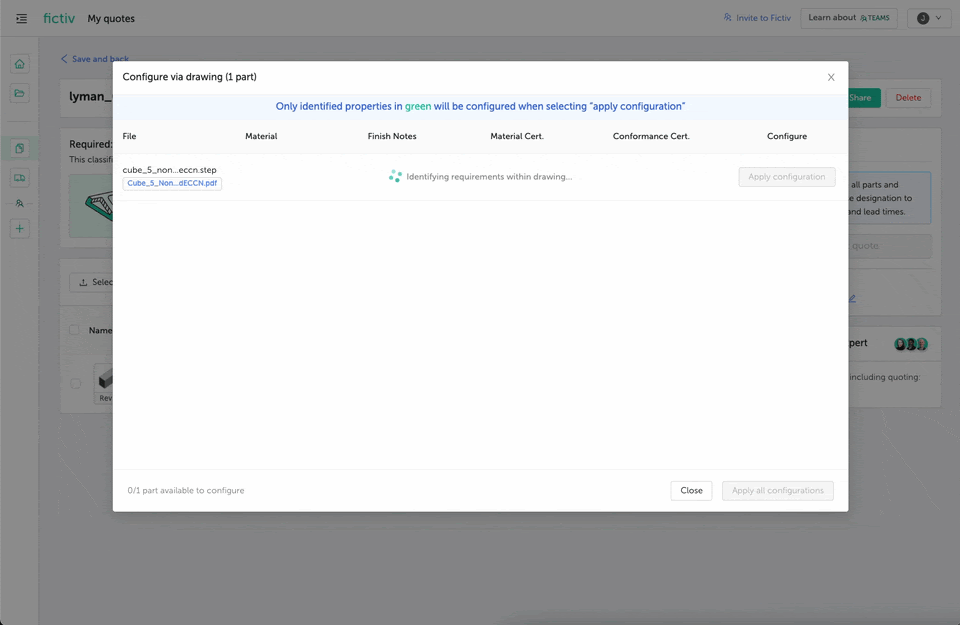The image size is (960, 625).
Task: Open the Cube_5_Non...dECCN.pdf drawing link
Action: point(172,183)
